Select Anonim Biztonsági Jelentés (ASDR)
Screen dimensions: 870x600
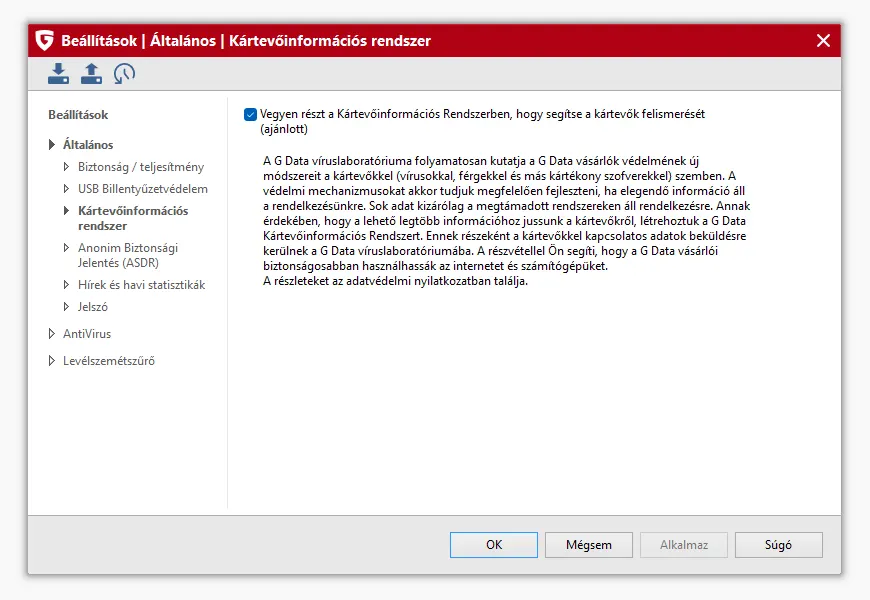pos(128,255)
